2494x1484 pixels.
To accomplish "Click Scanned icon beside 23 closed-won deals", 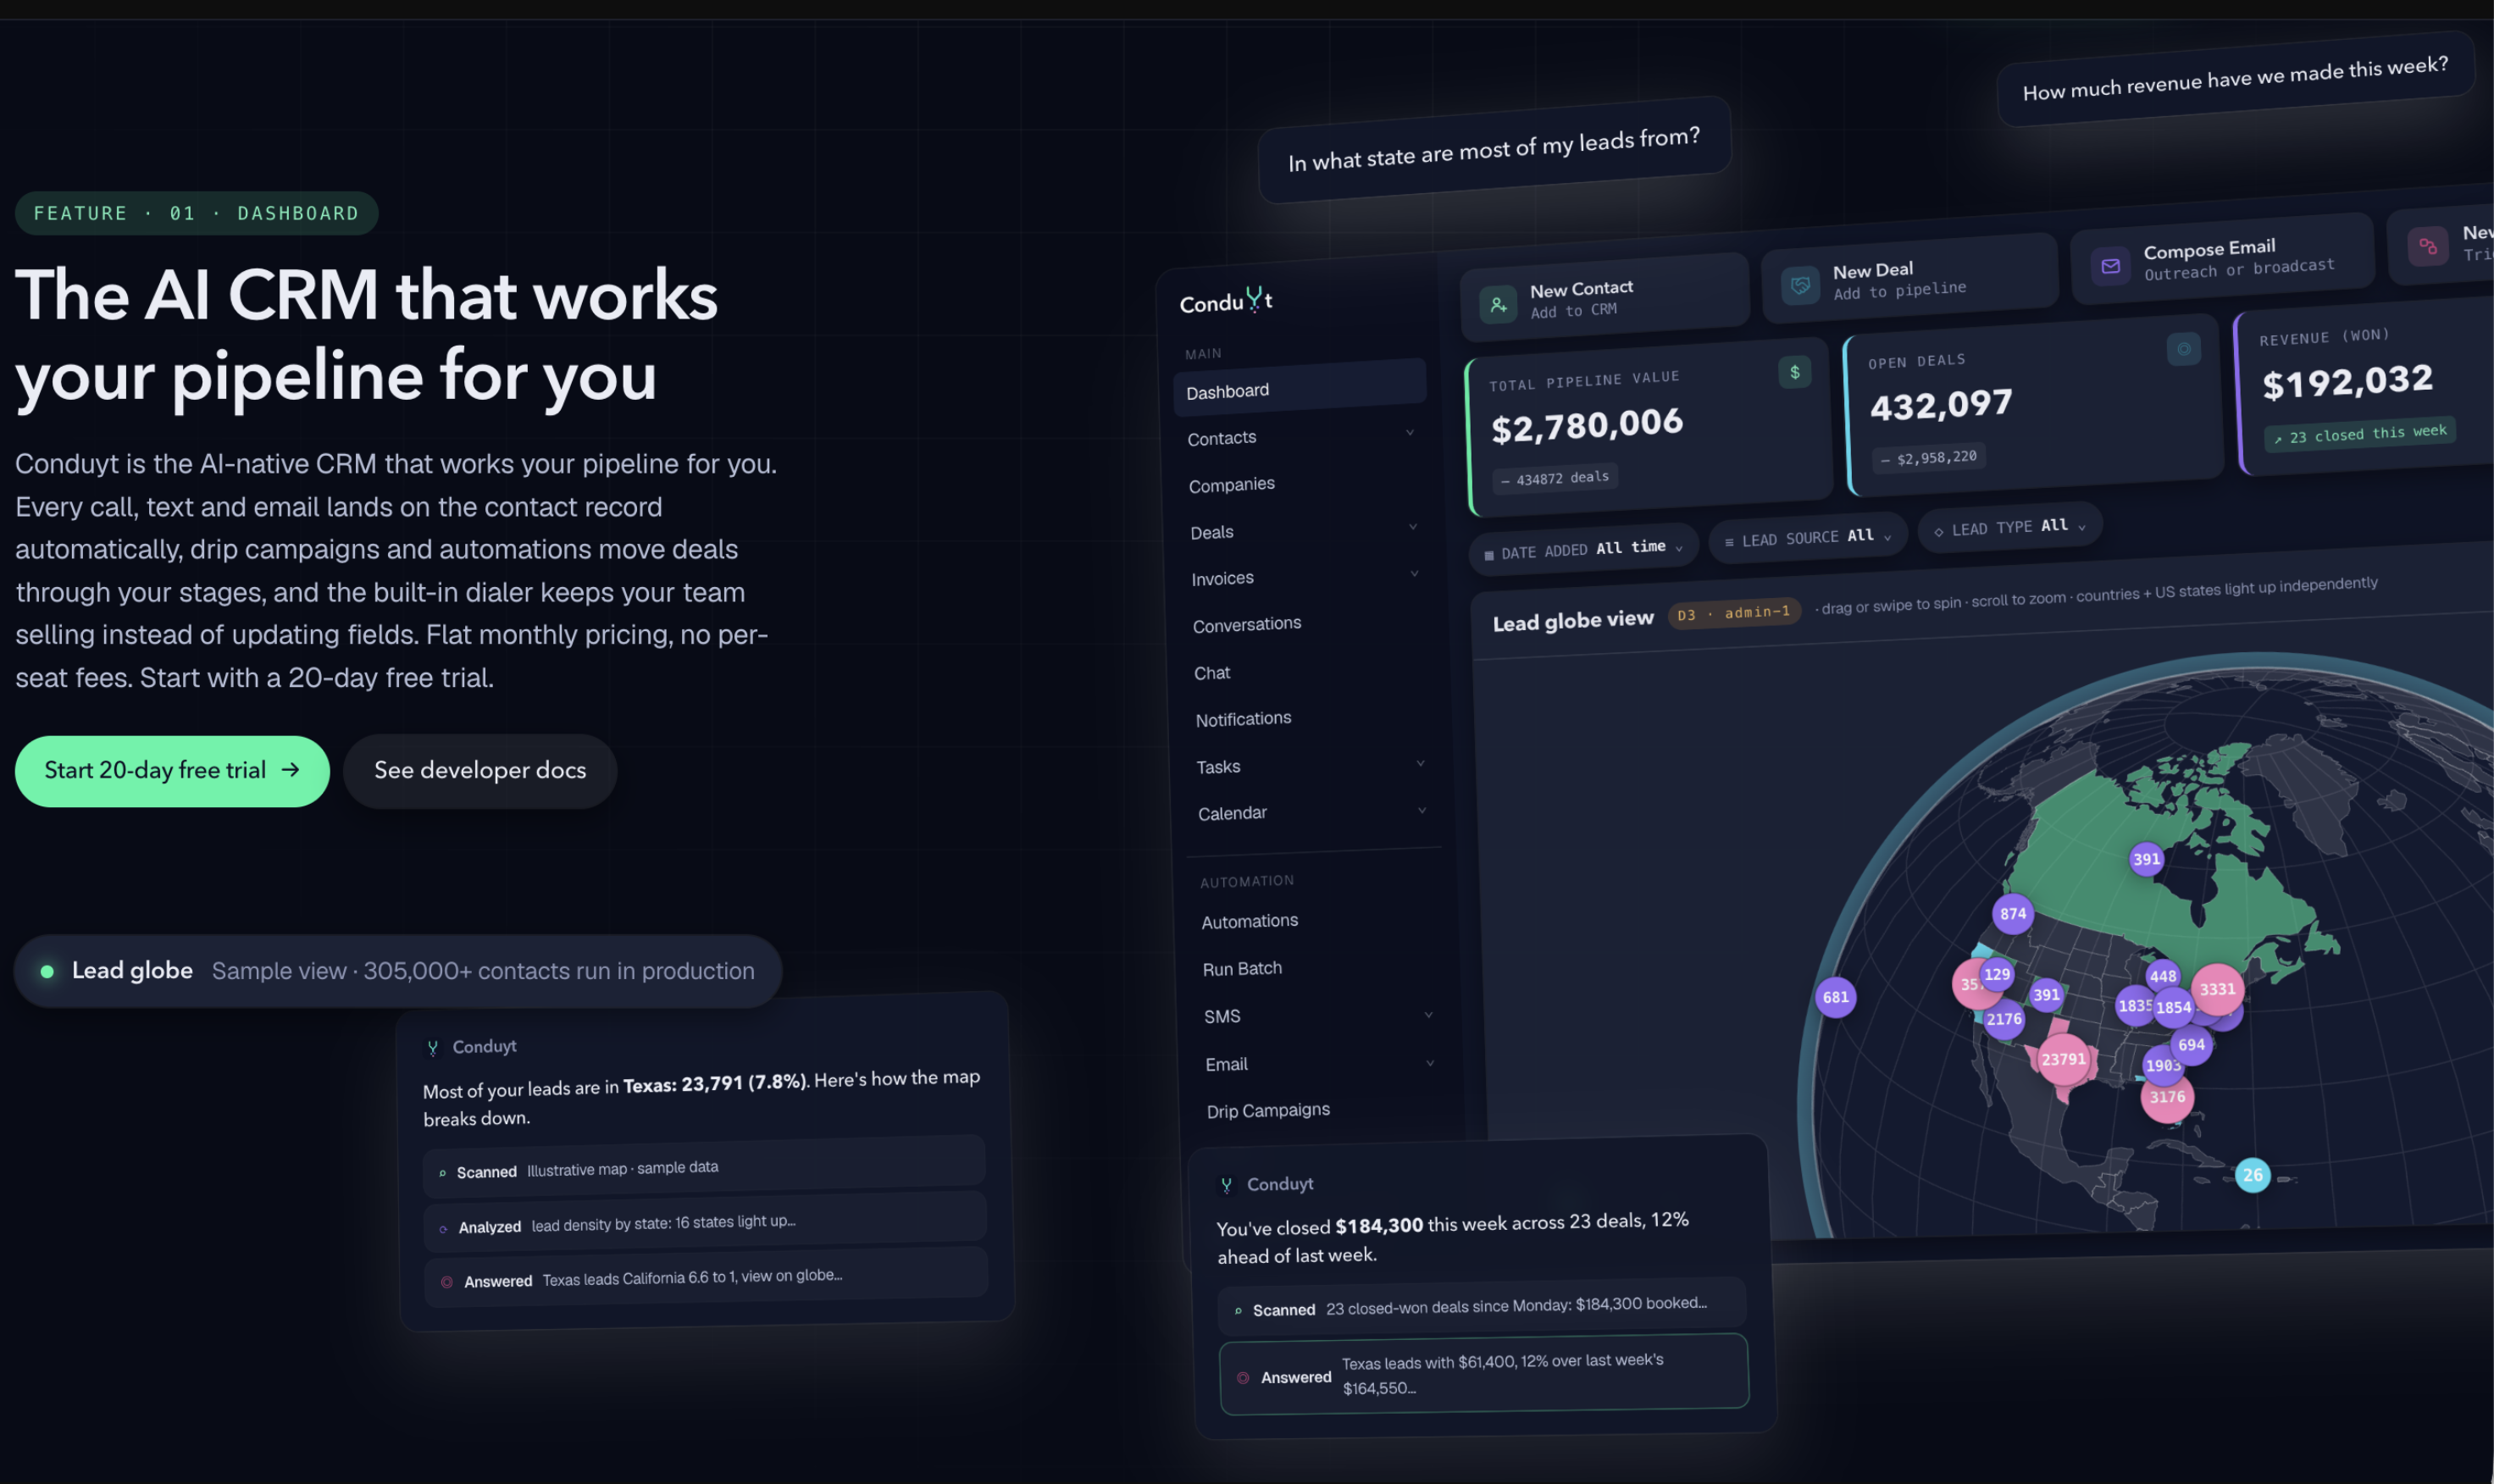I will (1238, 1310).
